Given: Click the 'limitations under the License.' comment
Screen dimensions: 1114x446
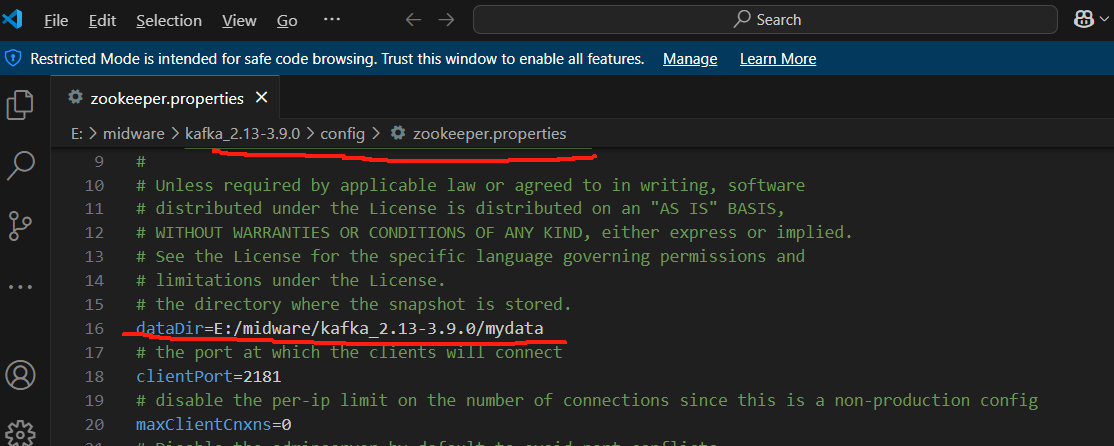Looking at the screenshot, I should (x=291, y=281).
